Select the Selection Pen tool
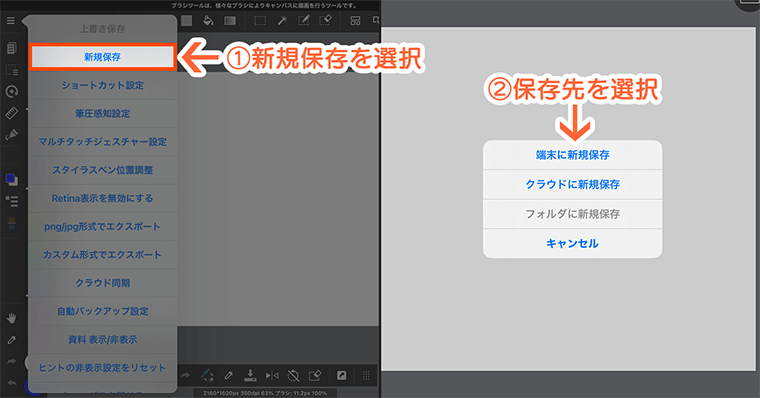760x398 pixels. pos(303,20)
